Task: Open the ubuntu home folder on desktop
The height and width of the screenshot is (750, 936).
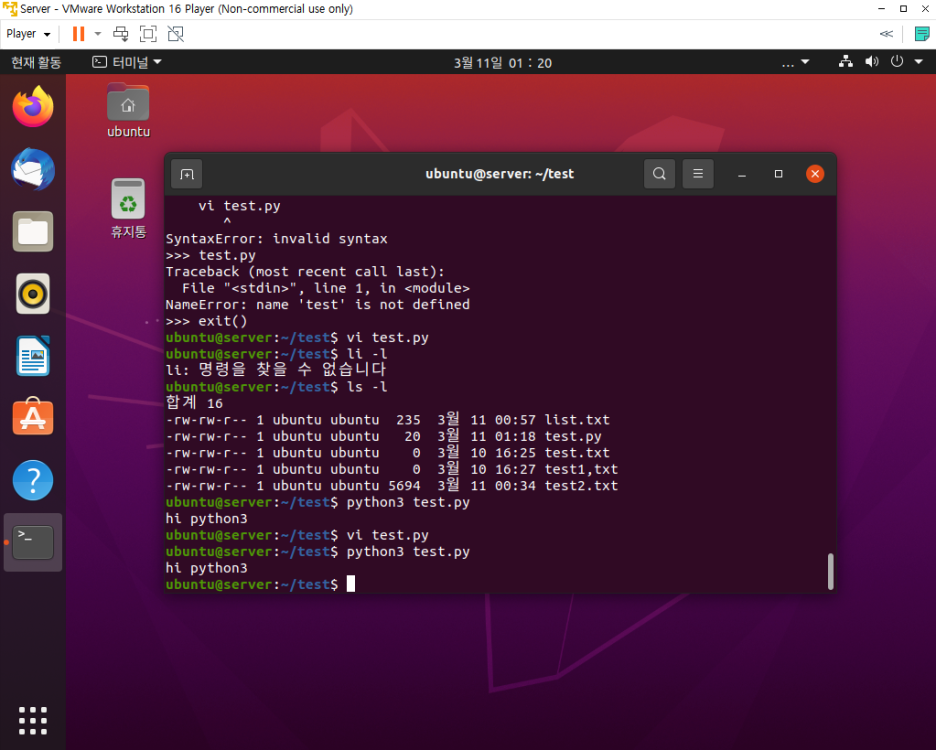Action: coord(128,111)
